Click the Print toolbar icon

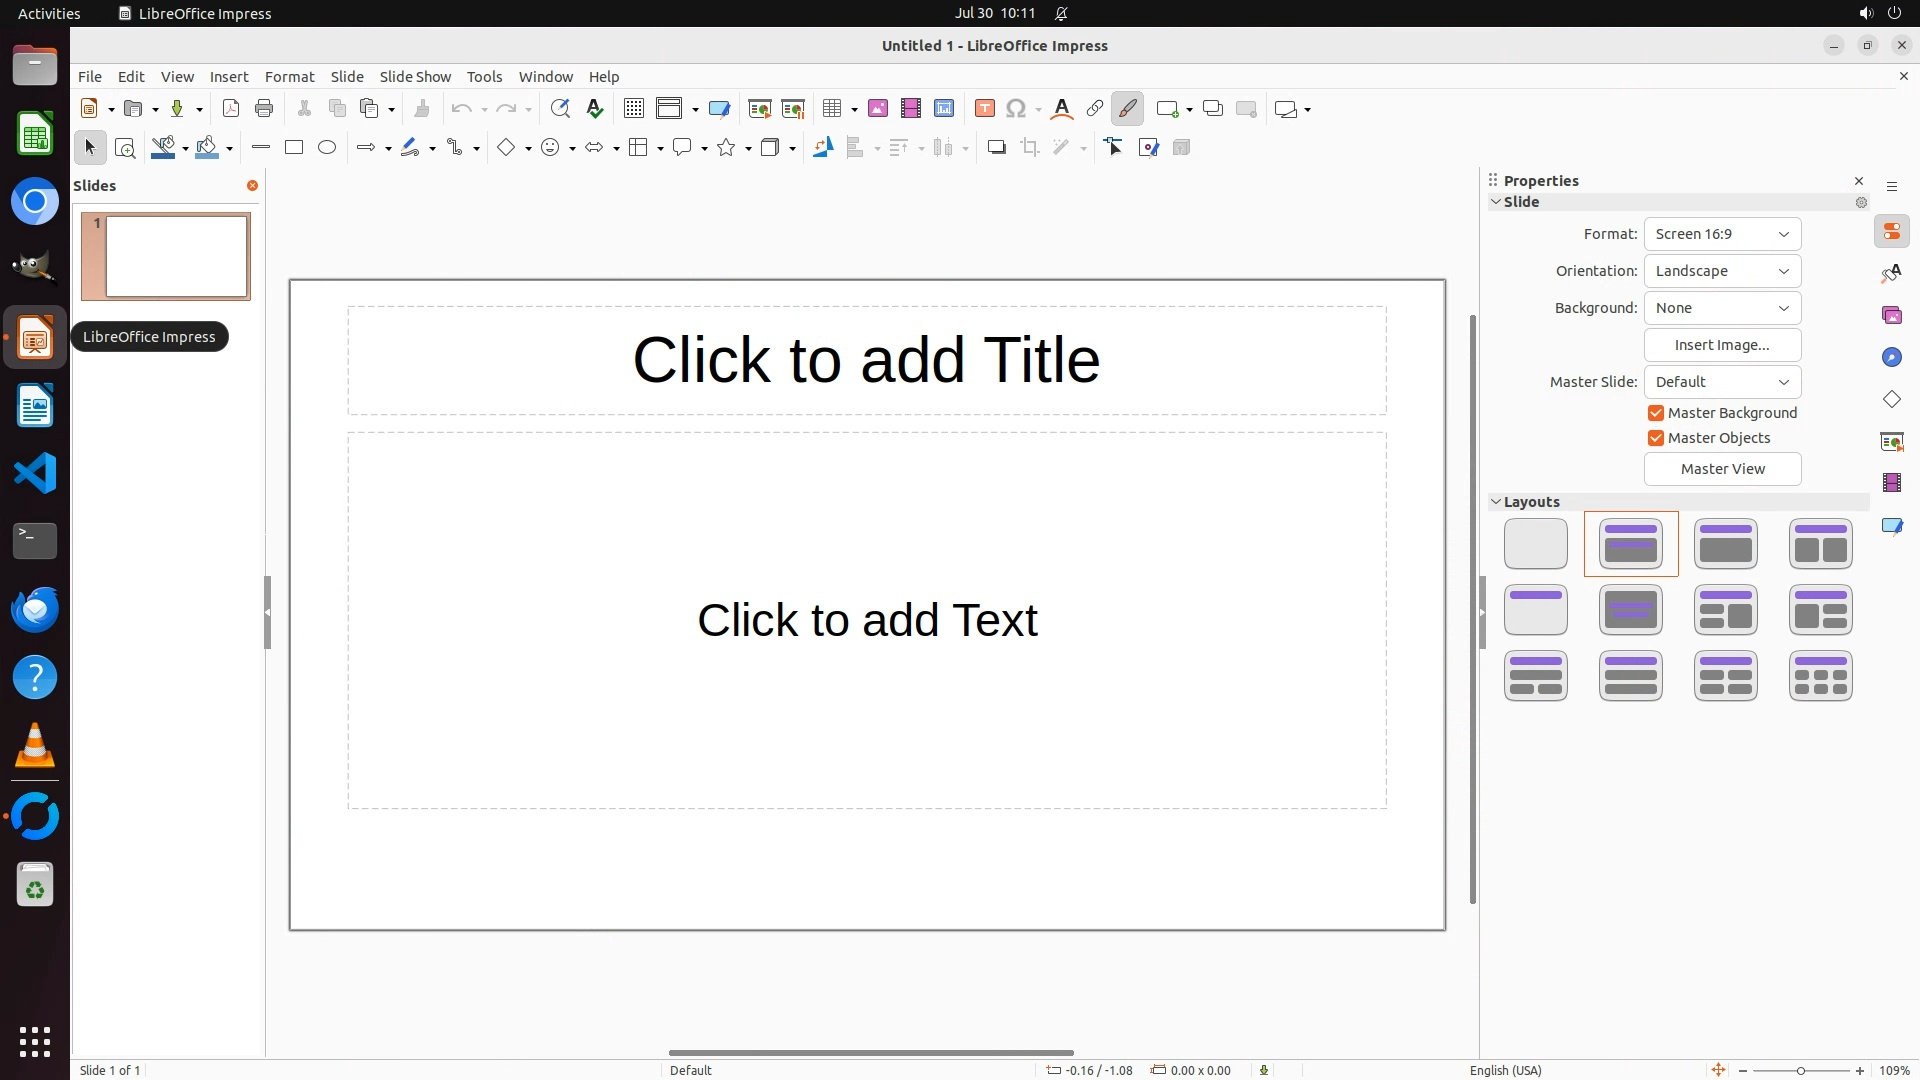point(264,109)
